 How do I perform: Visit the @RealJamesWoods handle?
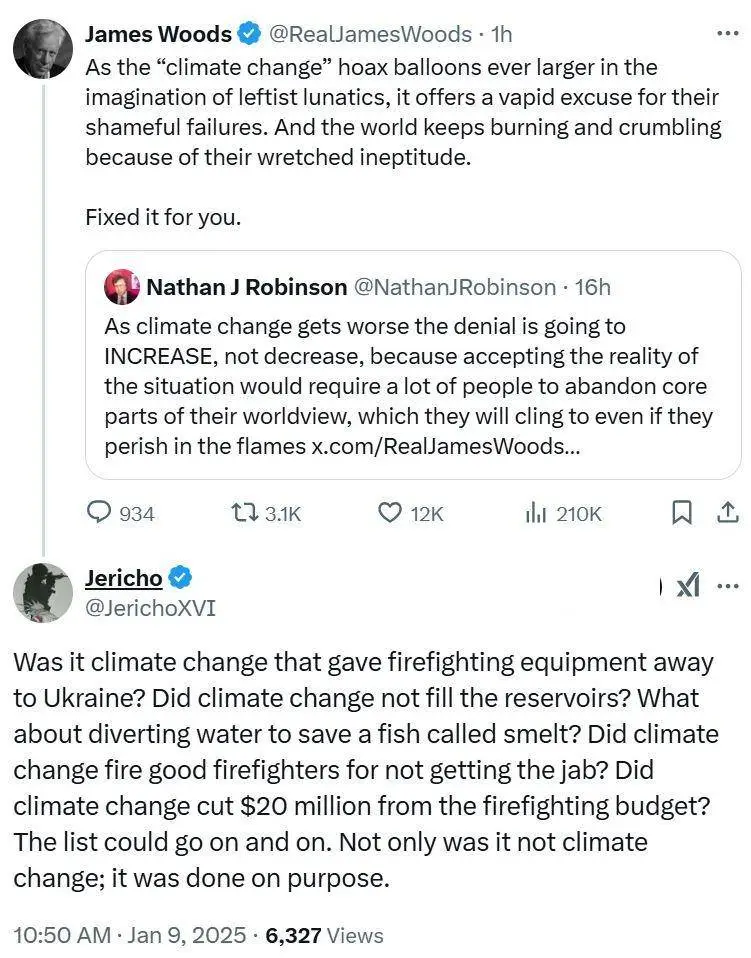[x=369, y=34]
